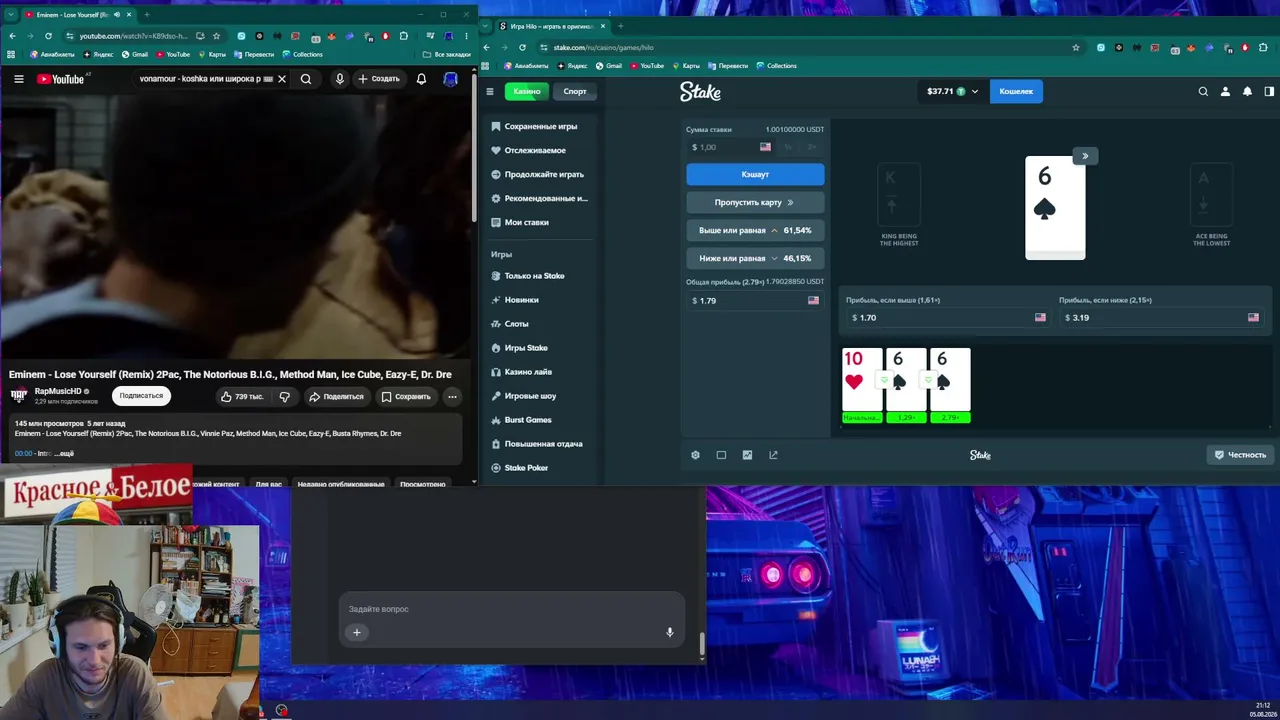Open Сохраненные игры in Stake sidebar

[x=541, y=126]
